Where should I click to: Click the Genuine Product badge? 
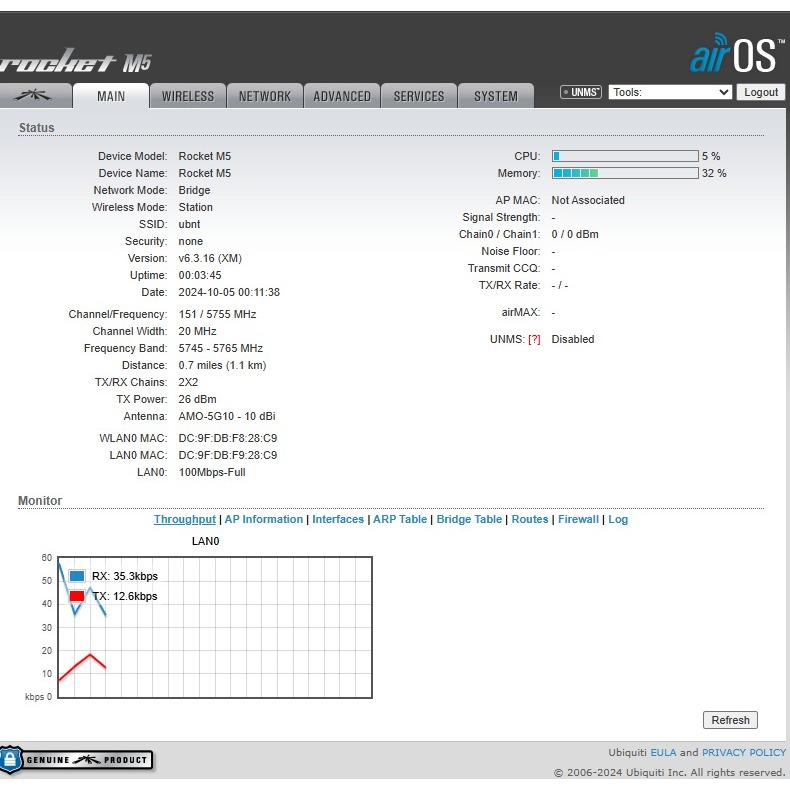point(77,759)
